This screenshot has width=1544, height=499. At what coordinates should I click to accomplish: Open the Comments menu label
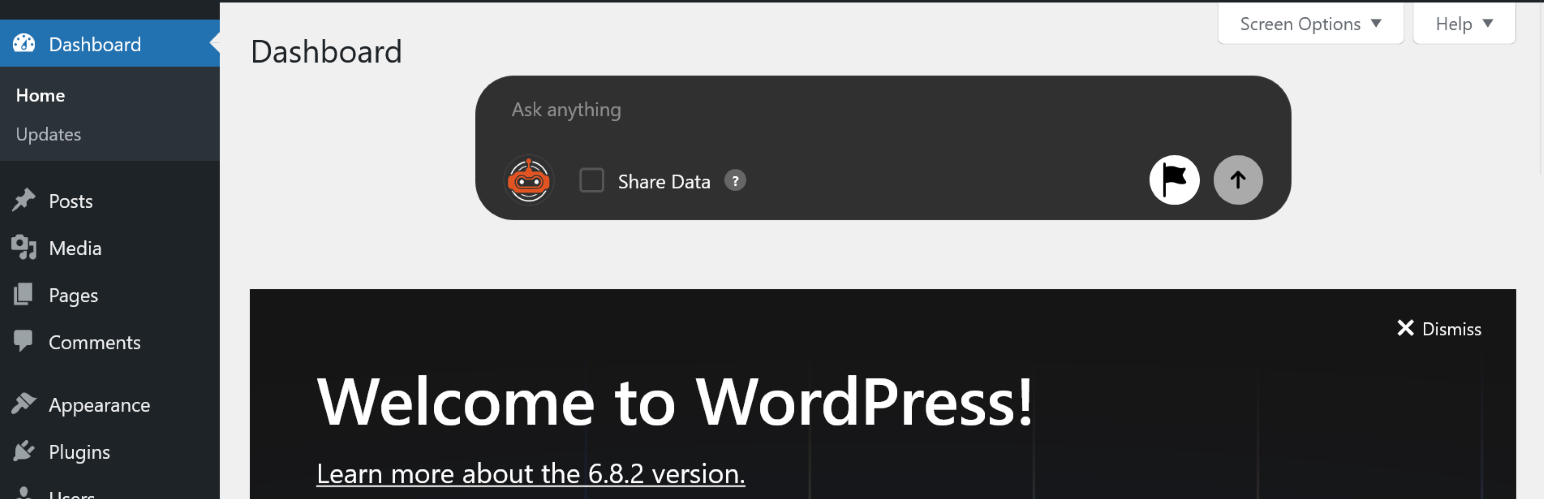[95, 342]
